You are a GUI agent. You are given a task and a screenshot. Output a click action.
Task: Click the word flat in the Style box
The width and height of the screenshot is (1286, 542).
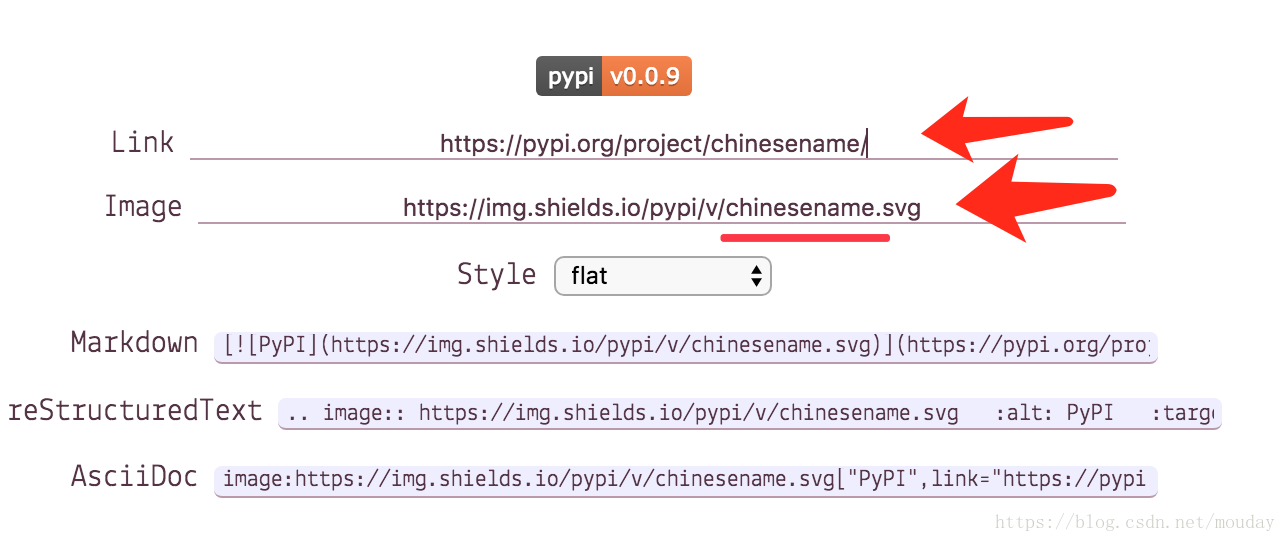tap(589, 276)
